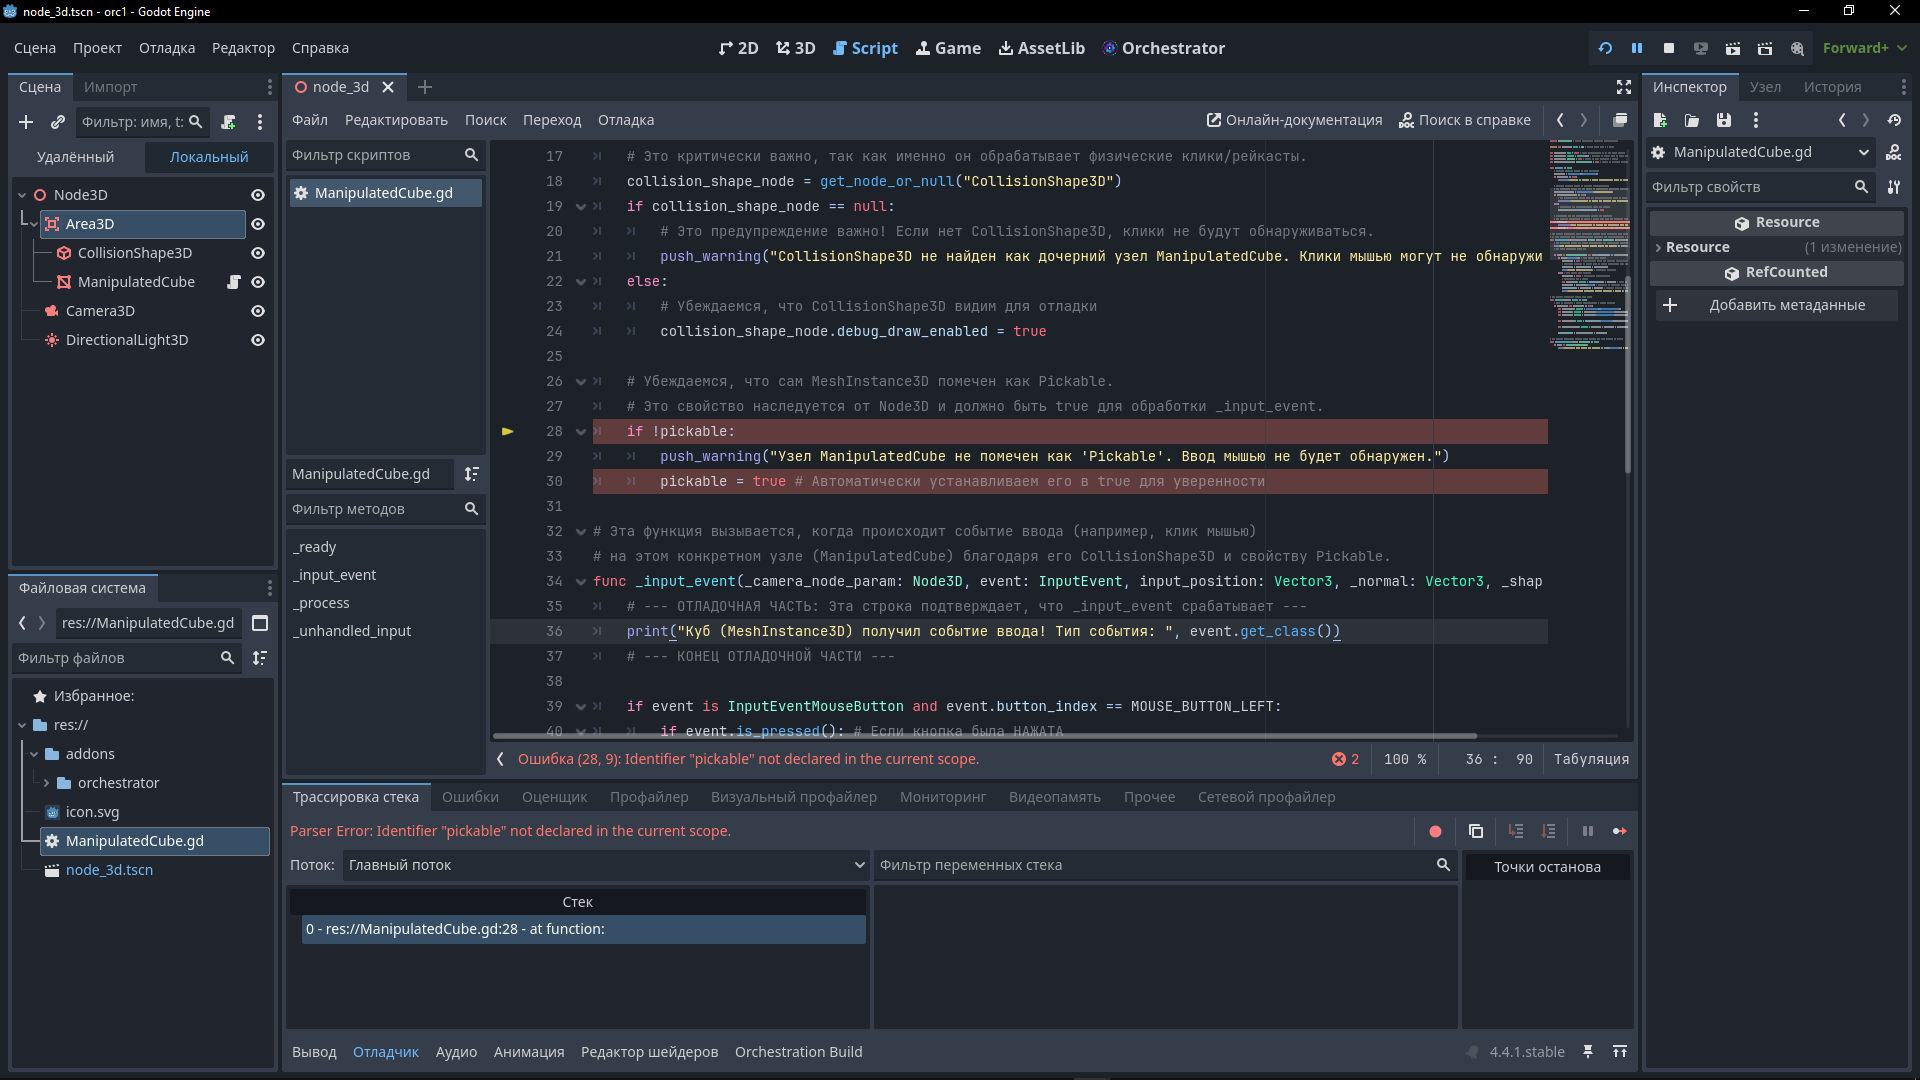Click Copy Error icon in the debugger
Screen dimensions: 1920x1080
[1475, 831]
